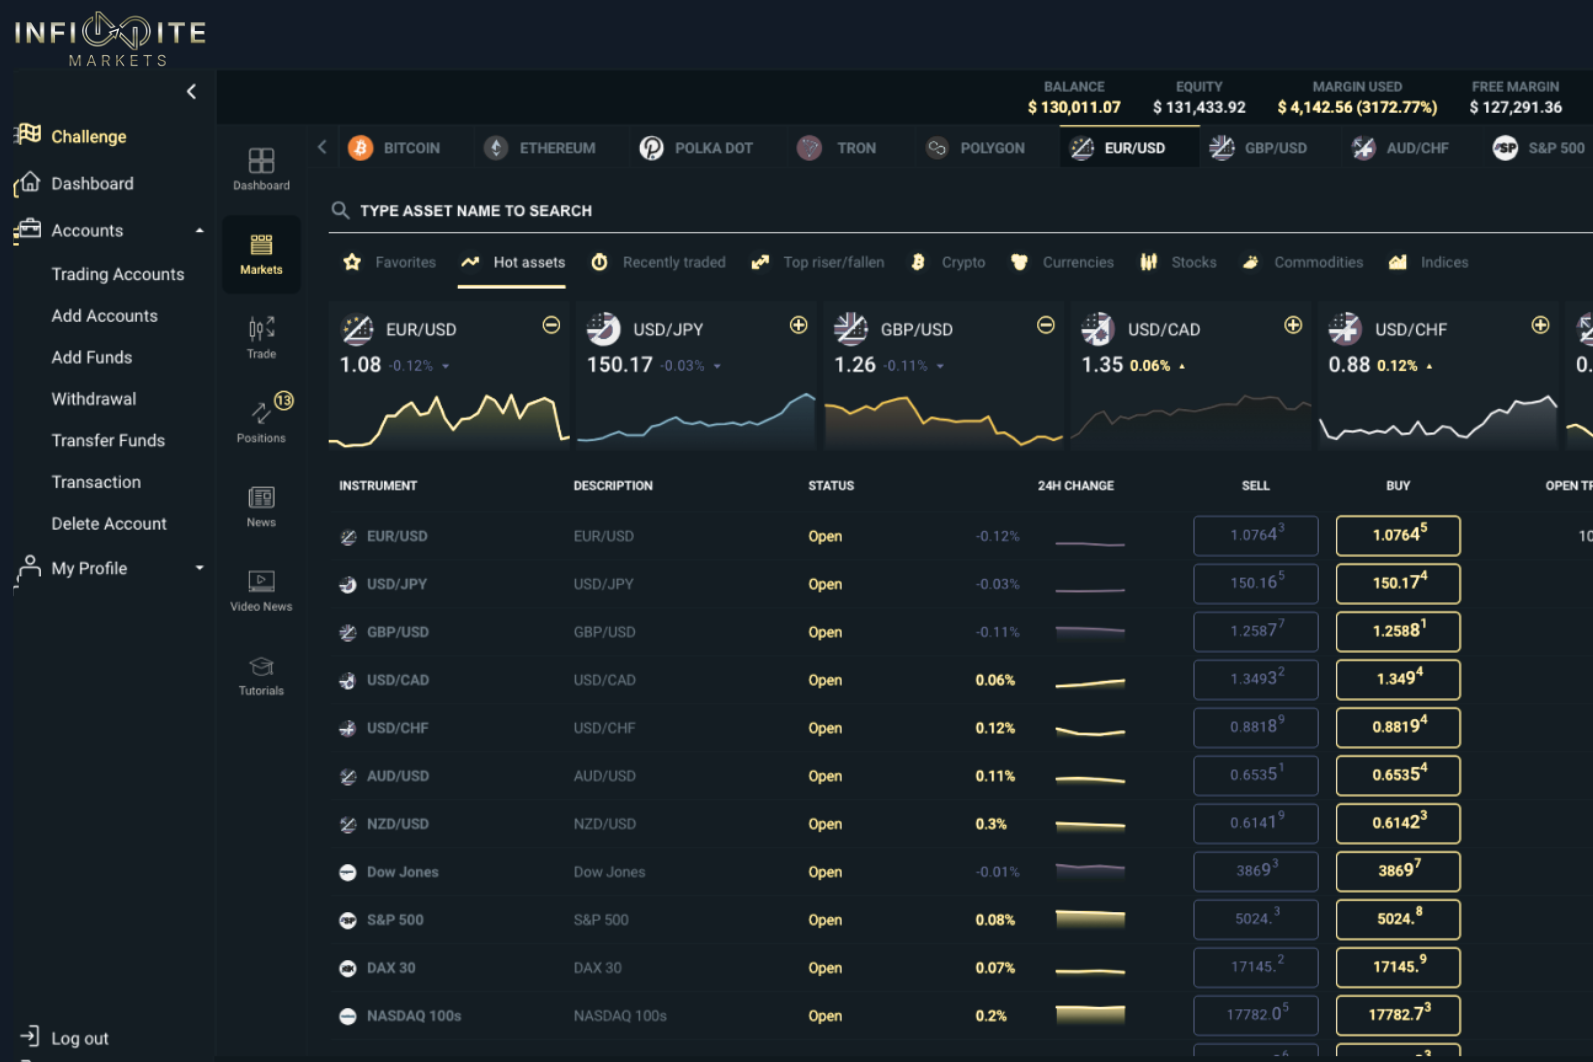Screen dimensions: 1593x1062
Task: Add USD/JPY card with plus icon
Action: click(798, 325)
